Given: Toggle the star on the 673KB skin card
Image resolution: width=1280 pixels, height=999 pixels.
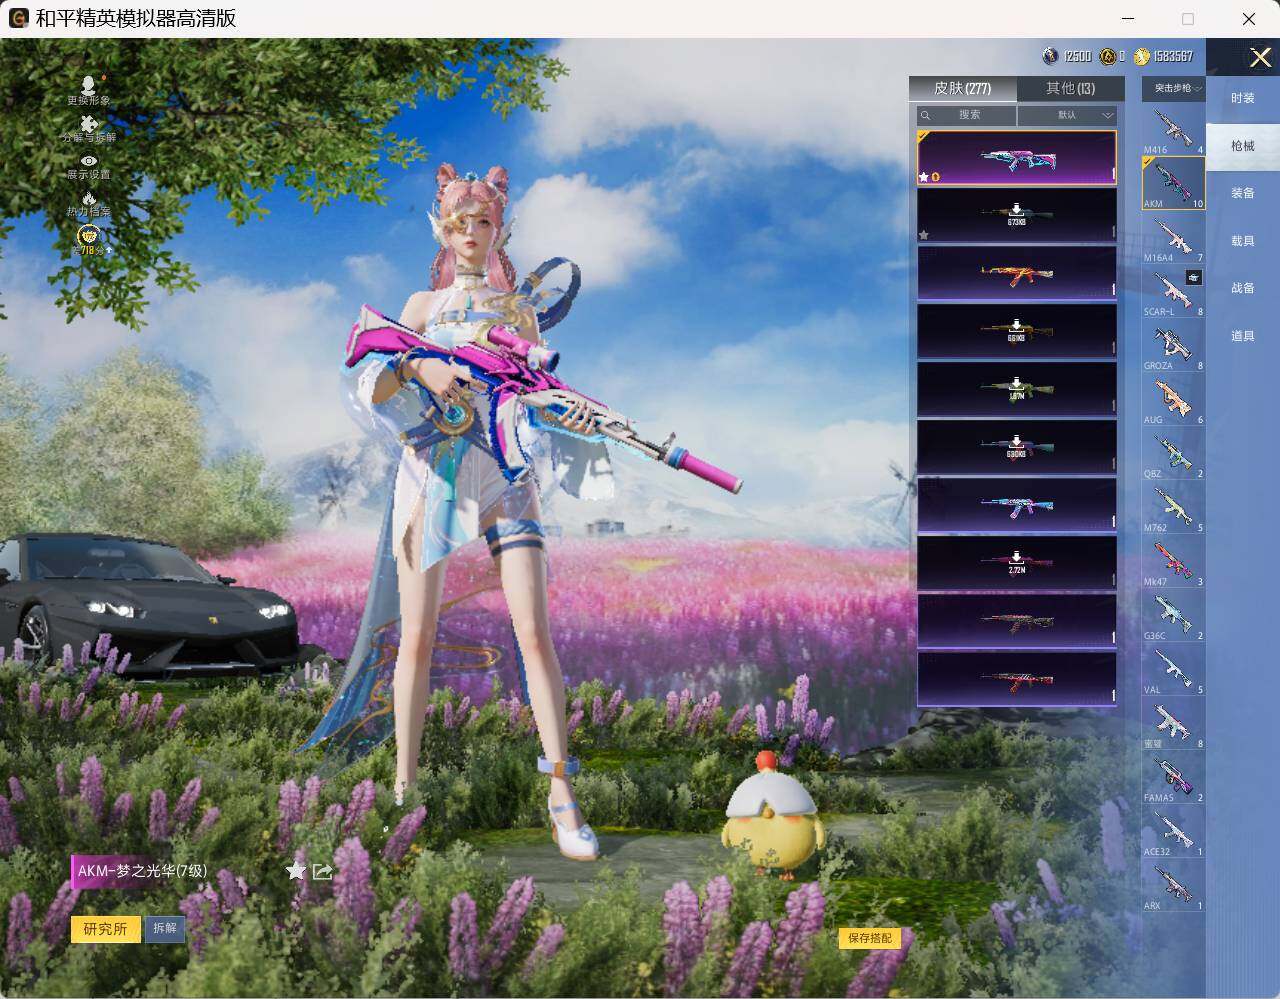Looking at the screenshot, I should coord(924,235).
